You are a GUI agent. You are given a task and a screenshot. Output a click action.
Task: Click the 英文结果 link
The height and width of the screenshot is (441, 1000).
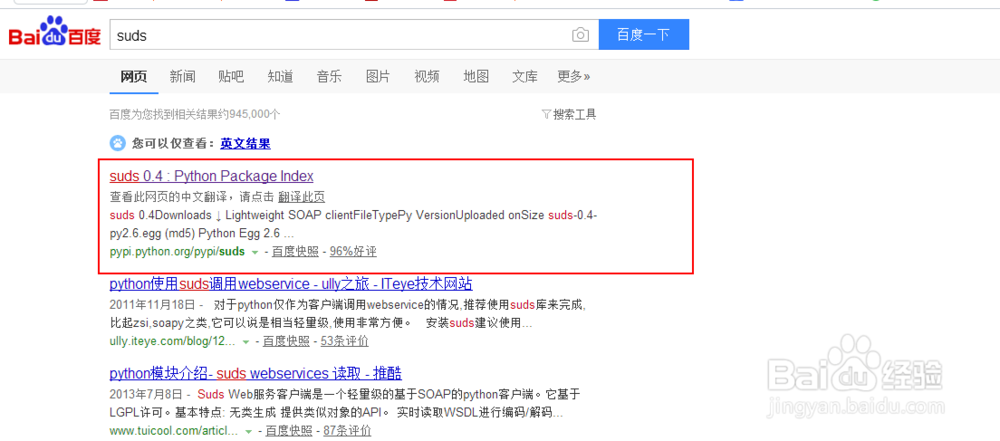click(246, 144)
